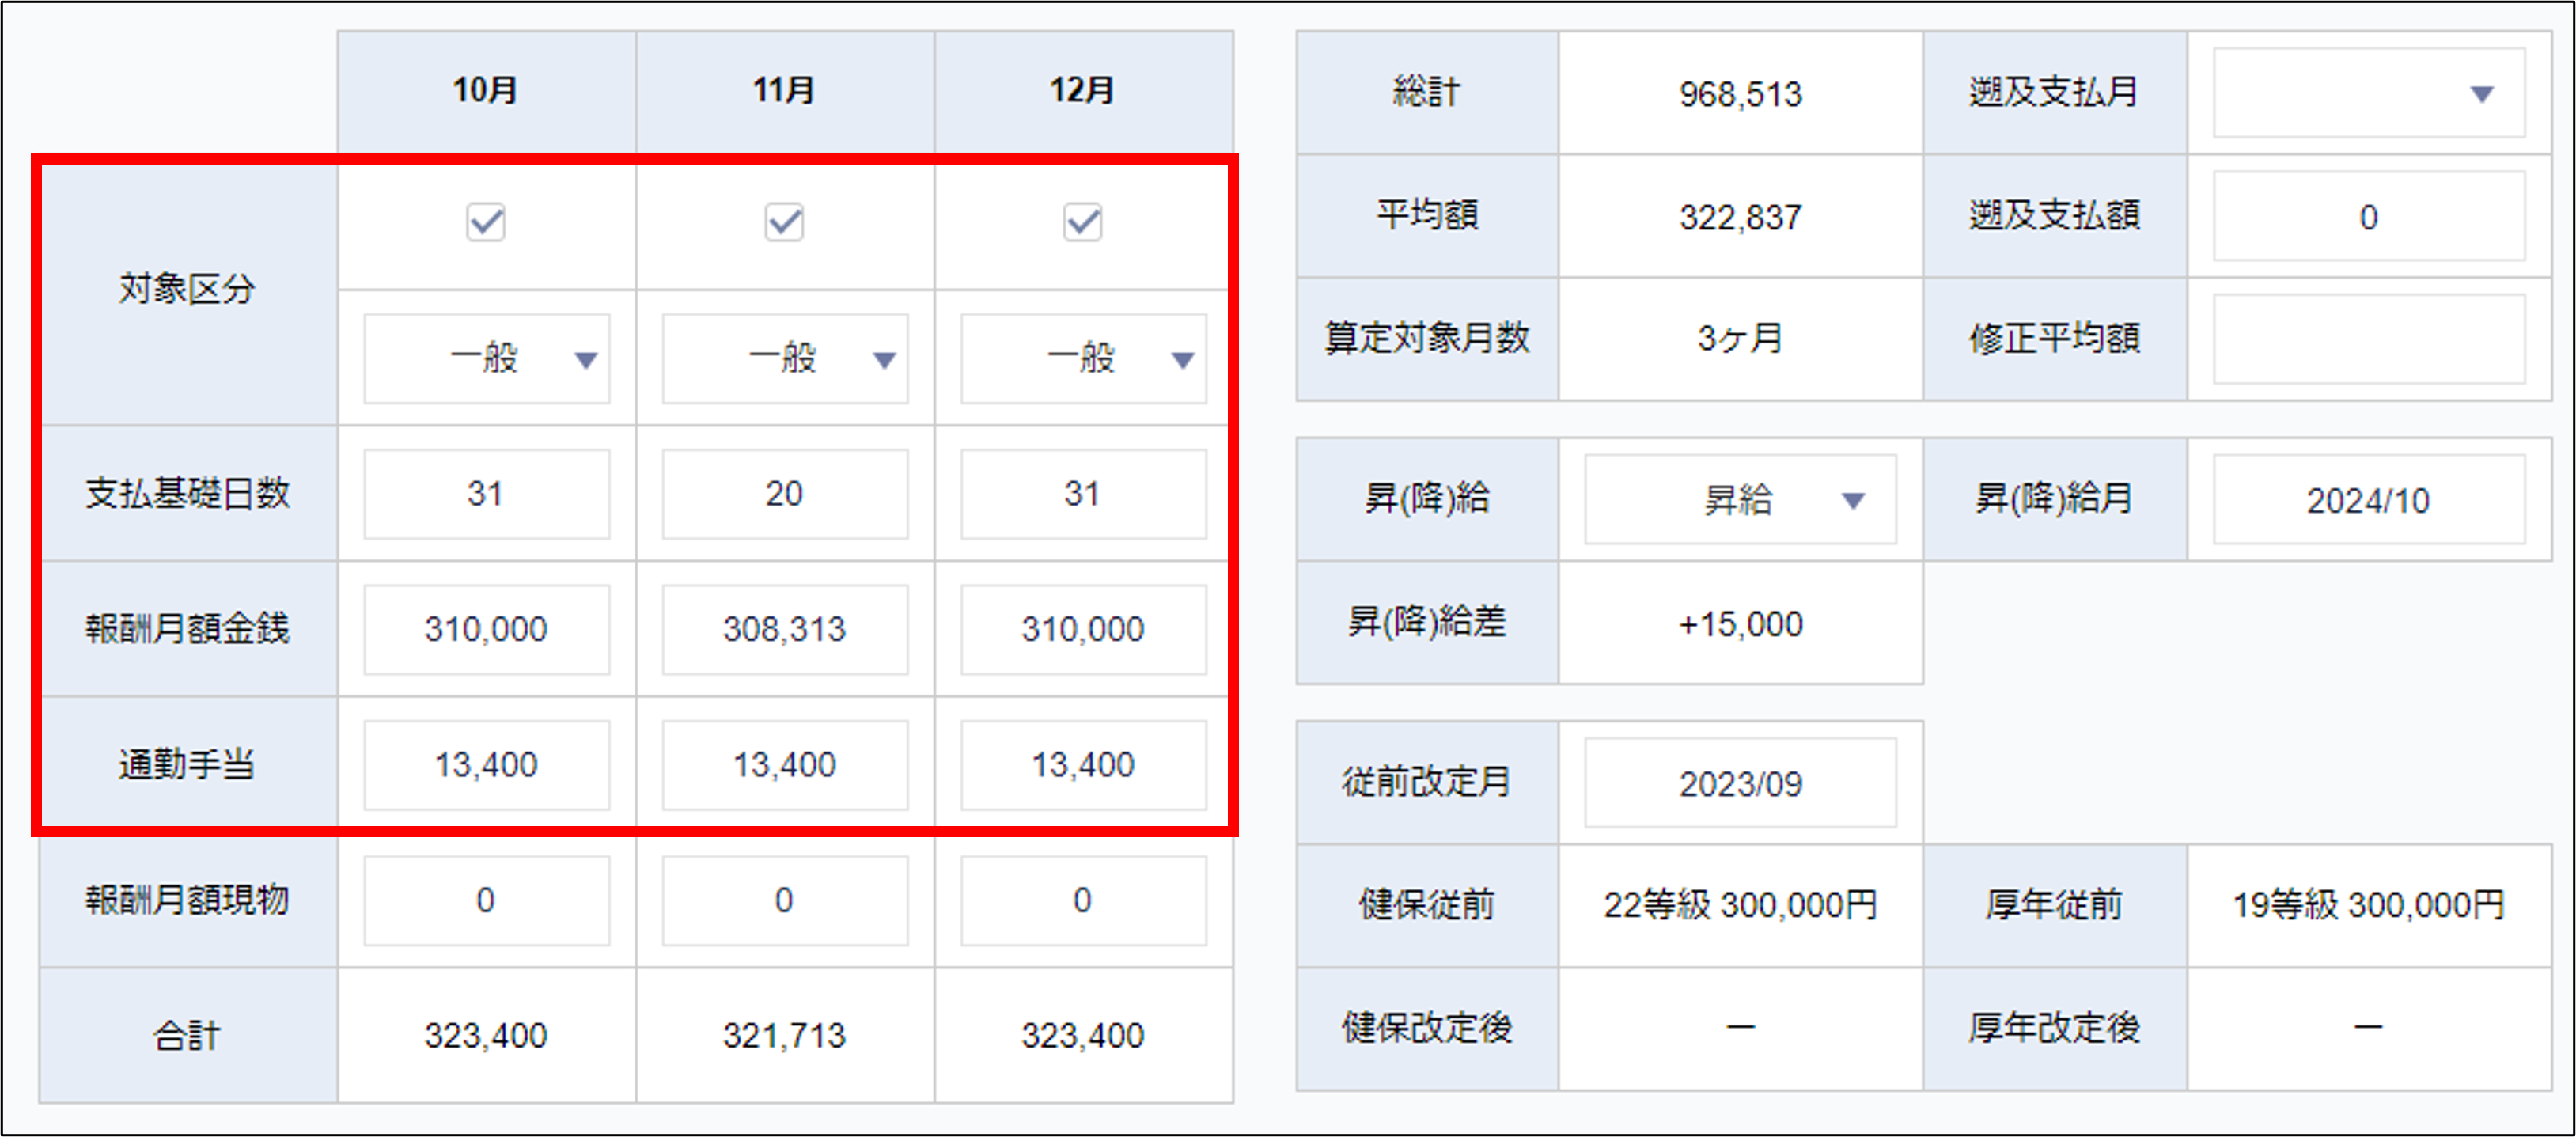The image size is (2576, 1137).
Task: Open the 12月 一般 dropdown
Action: pyautogui.click(x=1083, y=359)
